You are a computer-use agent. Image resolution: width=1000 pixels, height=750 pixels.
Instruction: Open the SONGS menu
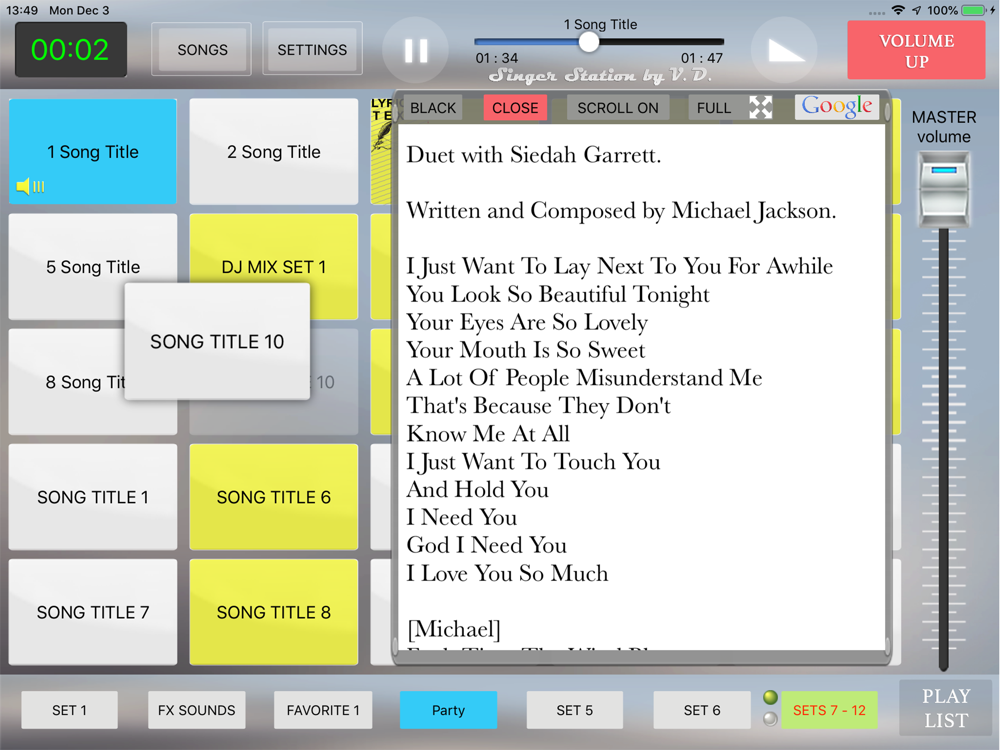202,50
